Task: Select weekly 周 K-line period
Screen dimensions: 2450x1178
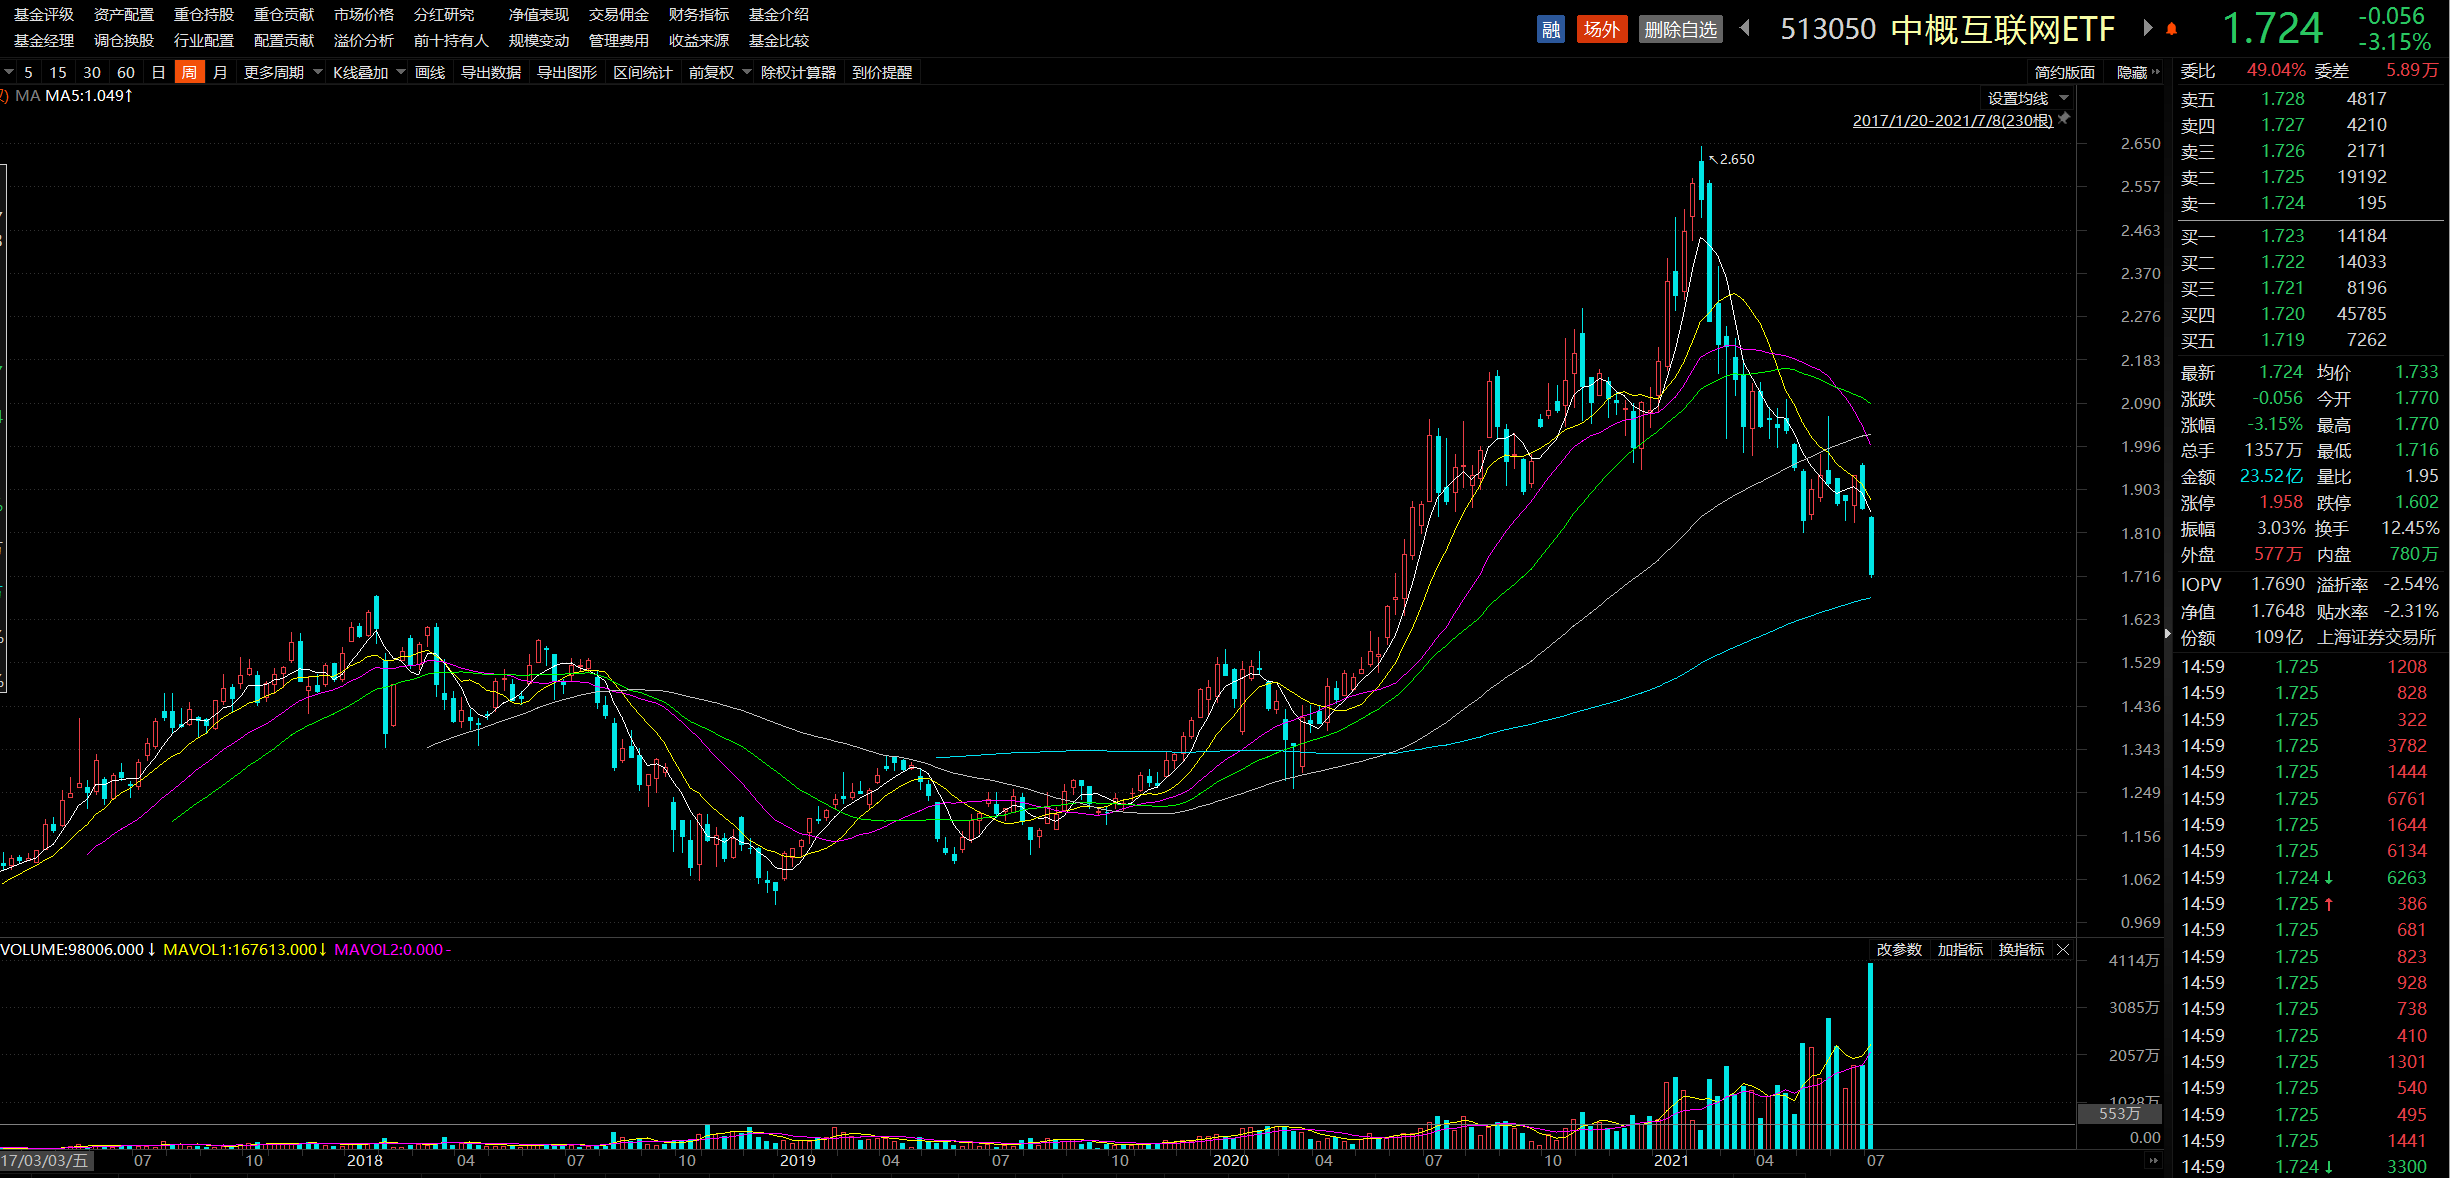Action: (x=189, y=72)
